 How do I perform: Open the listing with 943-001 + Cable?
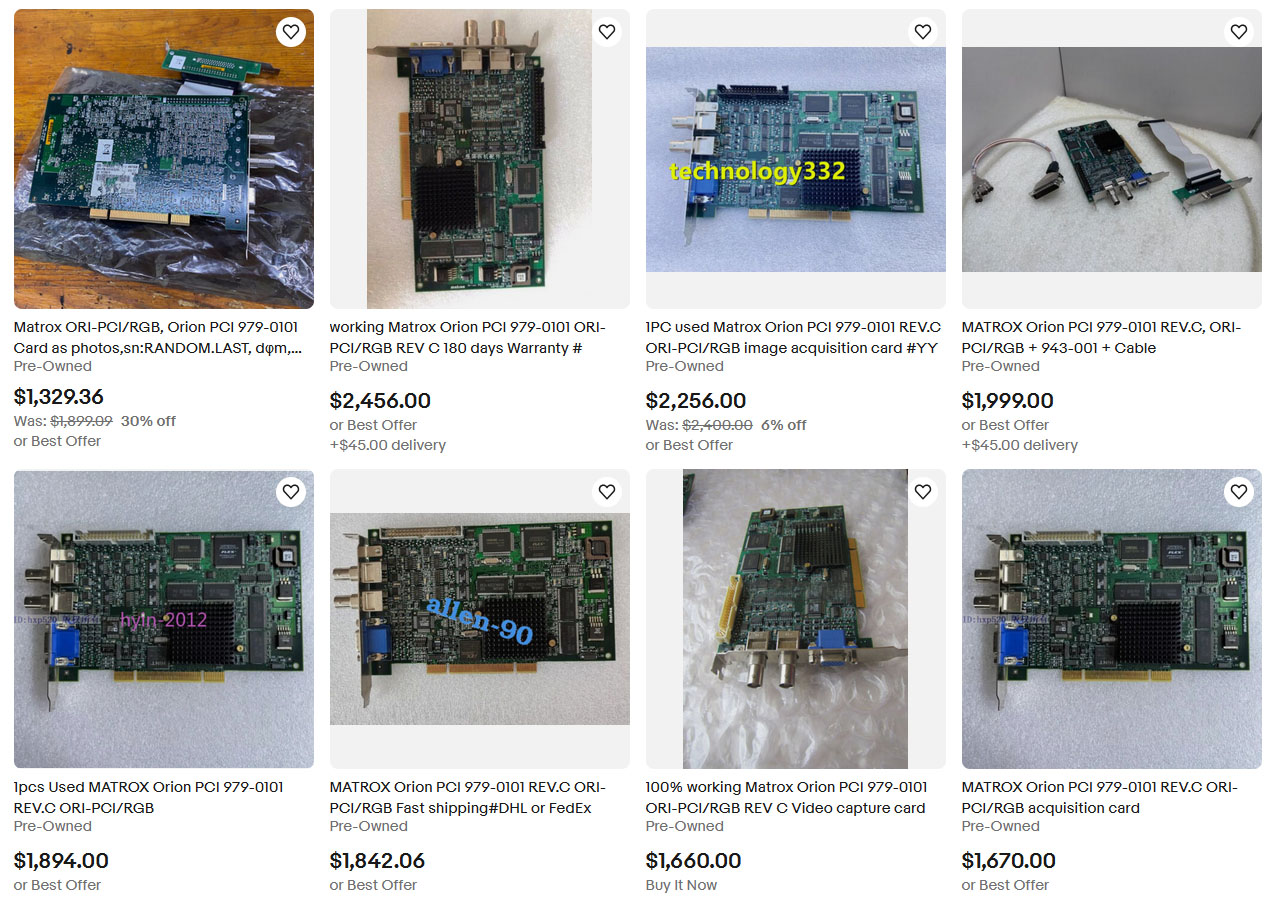point(1101,337)
